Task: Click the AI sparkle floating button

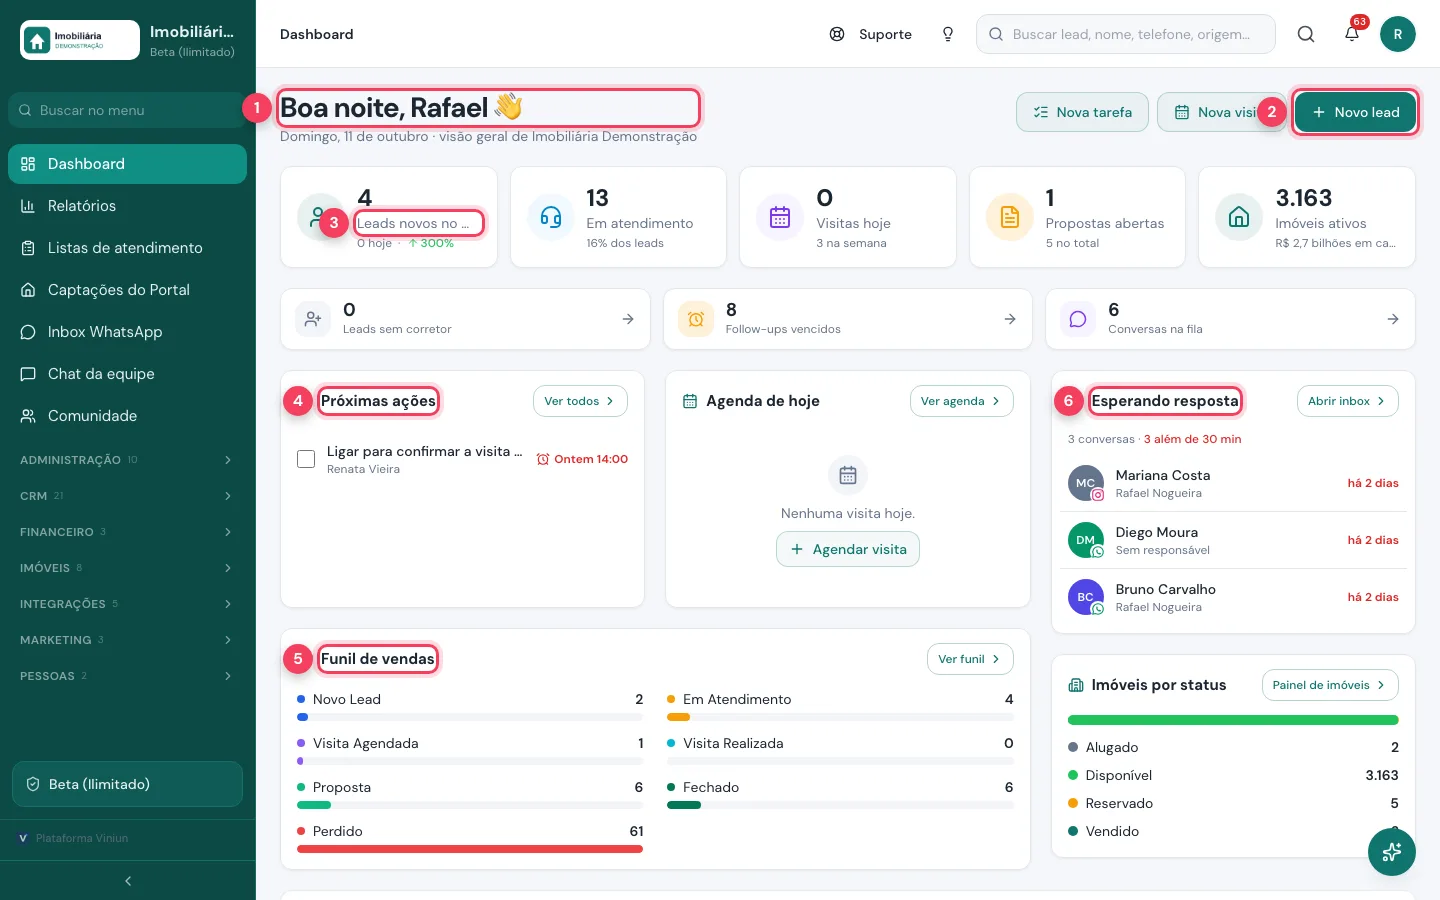Action: click(1392, 852)
